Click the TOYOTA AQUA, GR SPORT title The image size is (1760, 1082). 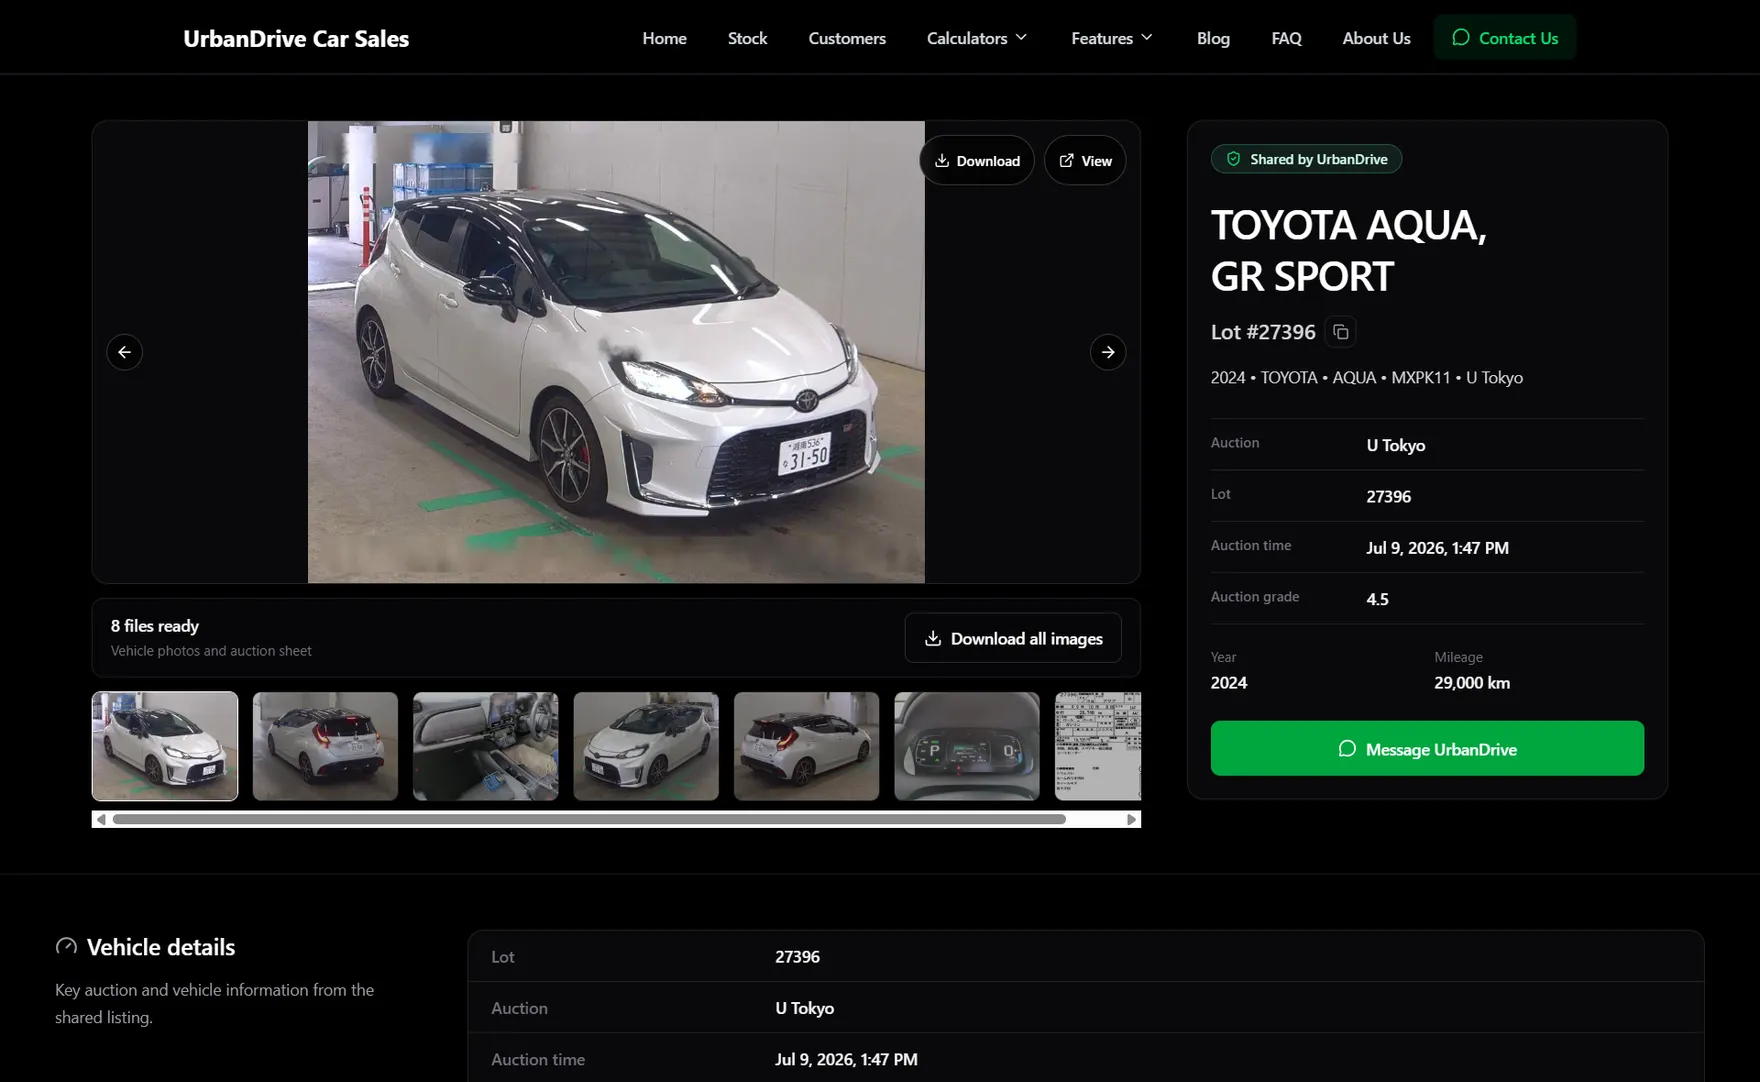click(x=1349, y=250)
